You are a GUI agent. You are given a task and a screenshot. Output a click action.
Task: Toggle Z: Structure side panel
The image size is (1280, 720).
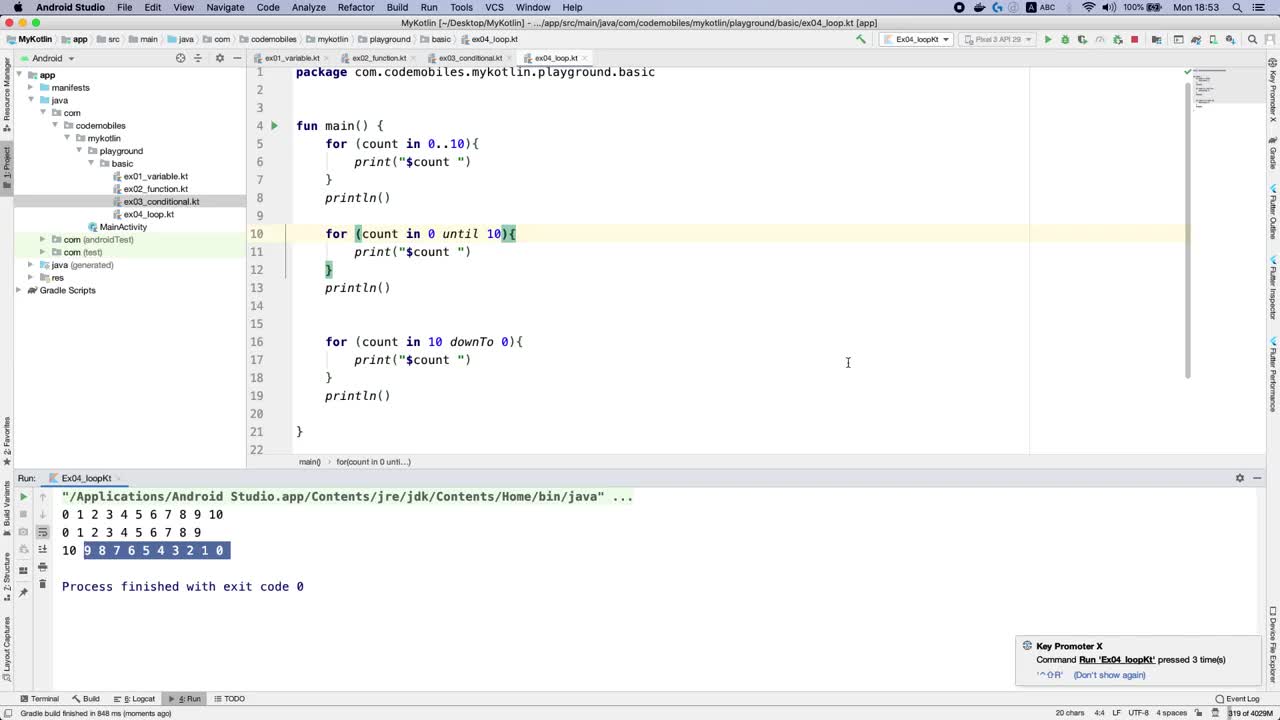(x=6, y=574)
